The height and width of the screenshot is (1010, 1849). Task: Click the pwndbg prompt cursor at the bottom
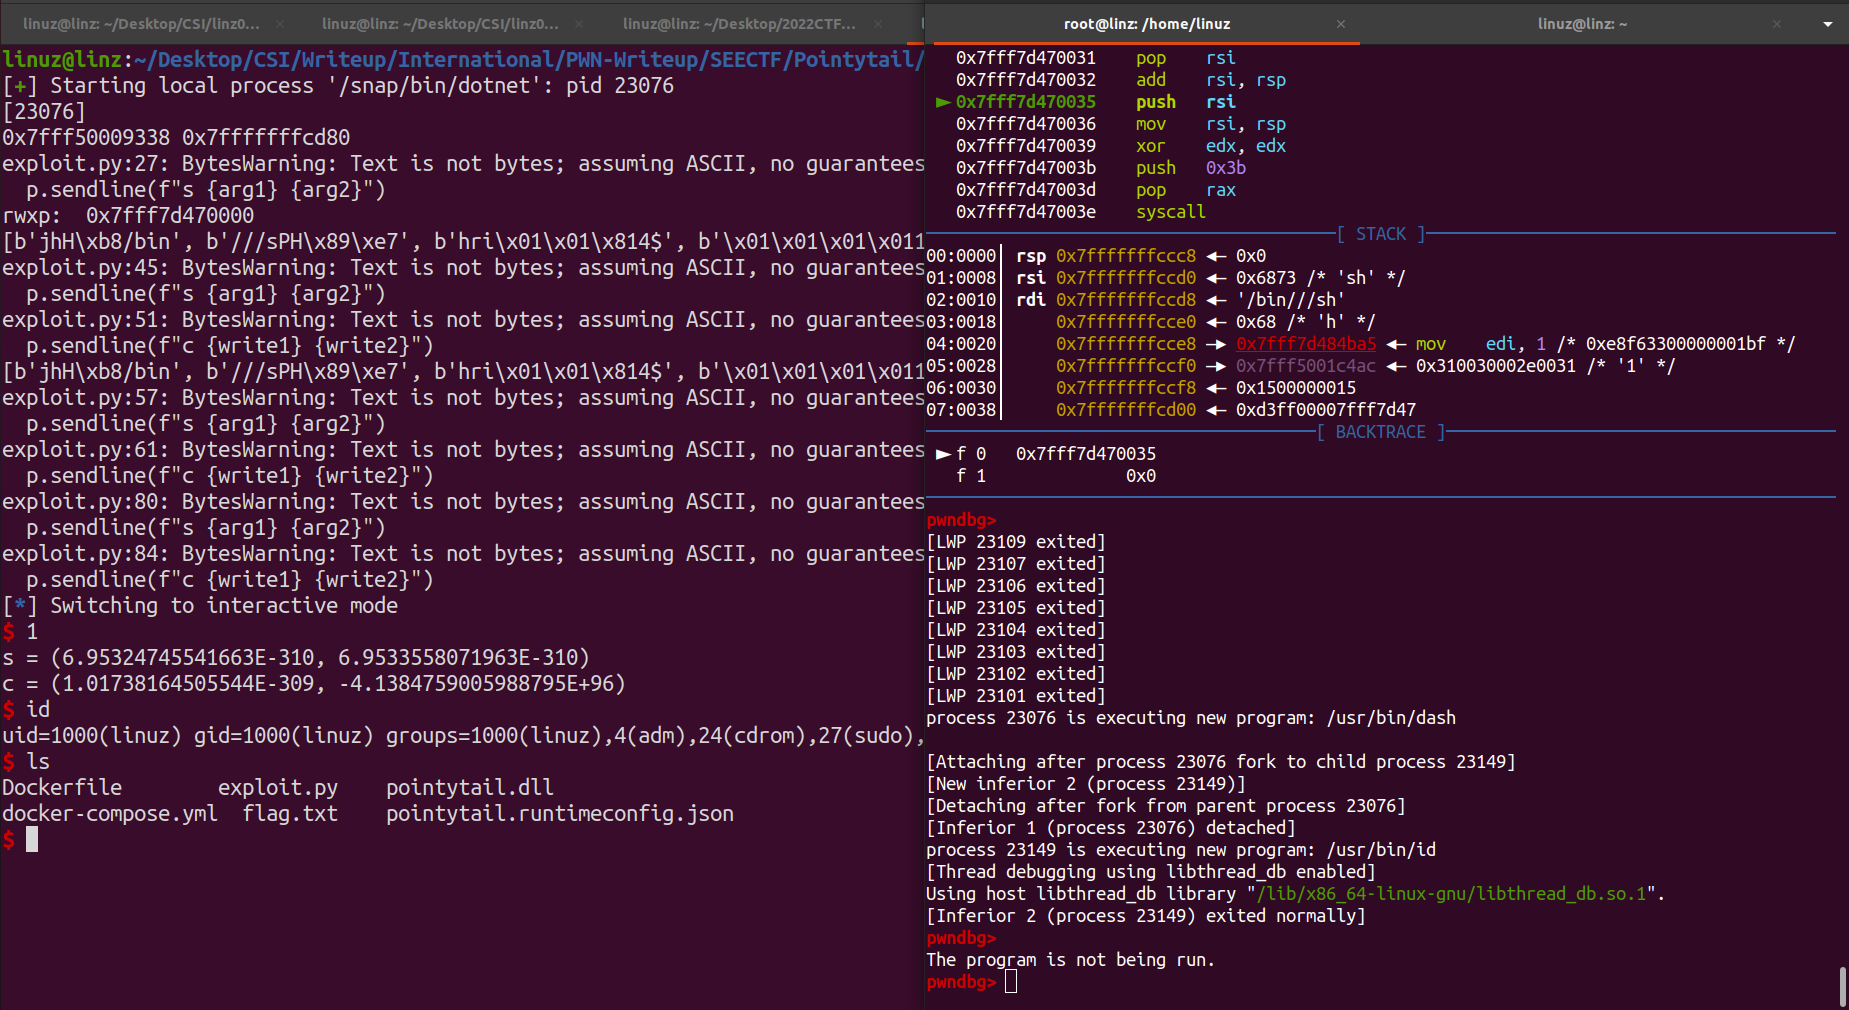pos(1011,982)
